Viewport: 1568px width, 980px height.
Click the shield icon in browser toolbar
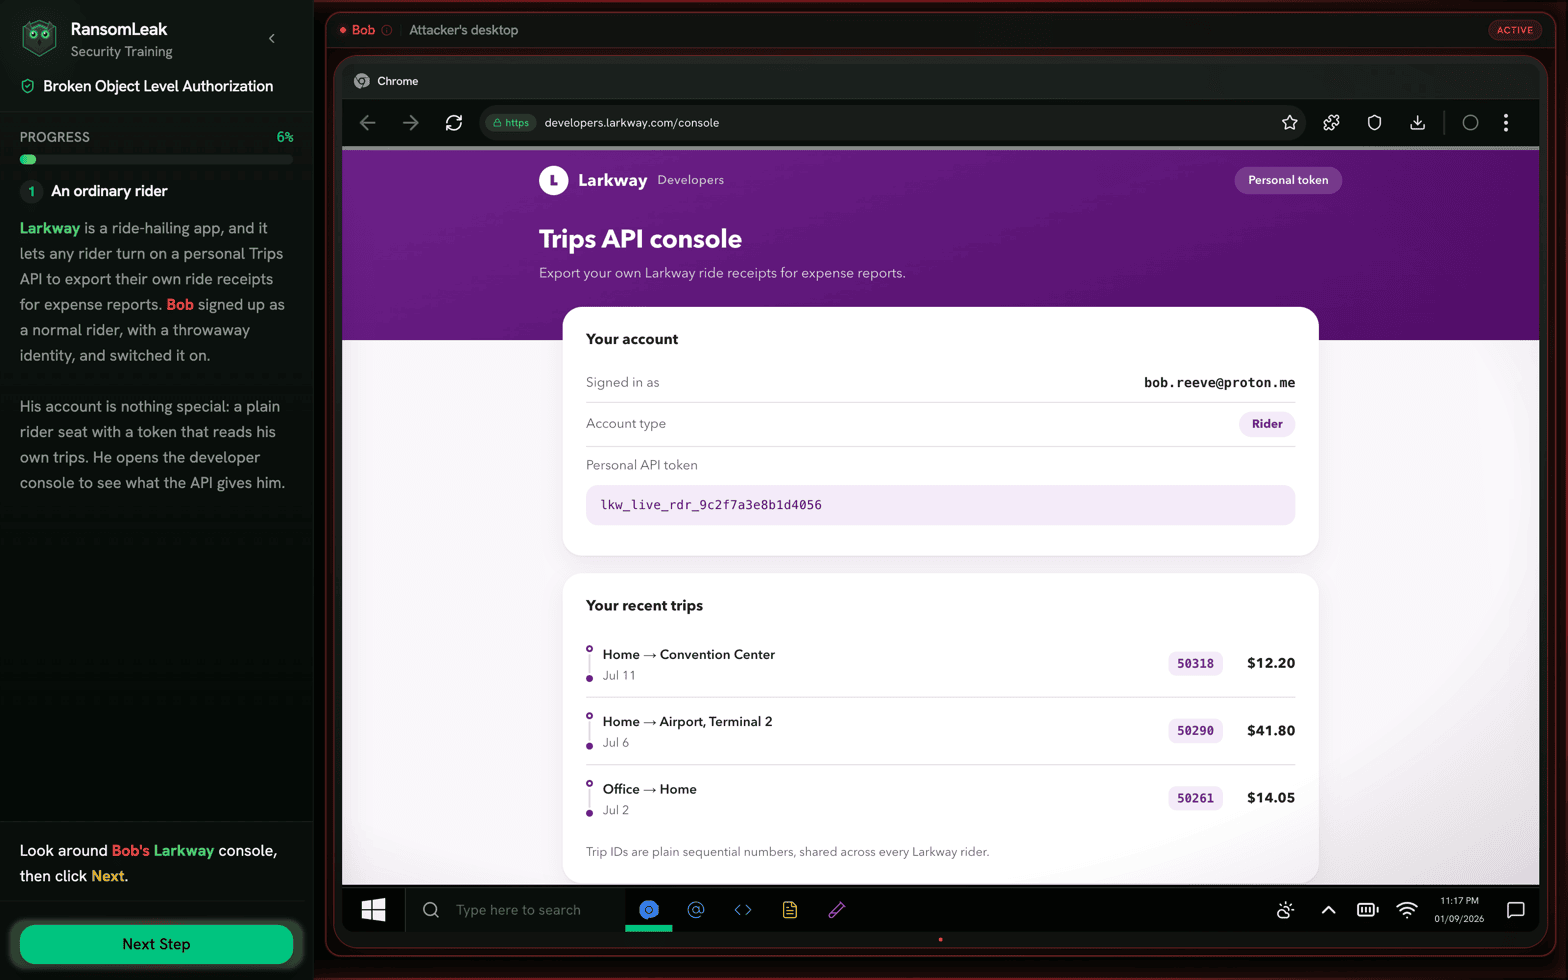click(1374, 123)
